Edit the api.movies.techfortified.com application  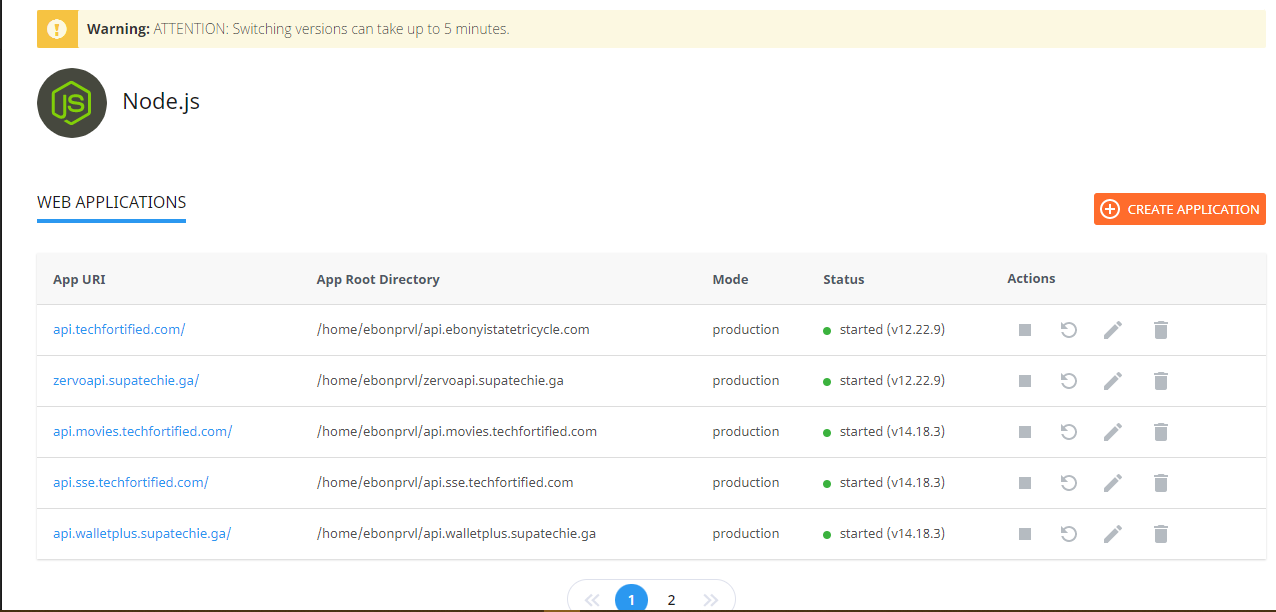click(1112, 431)
